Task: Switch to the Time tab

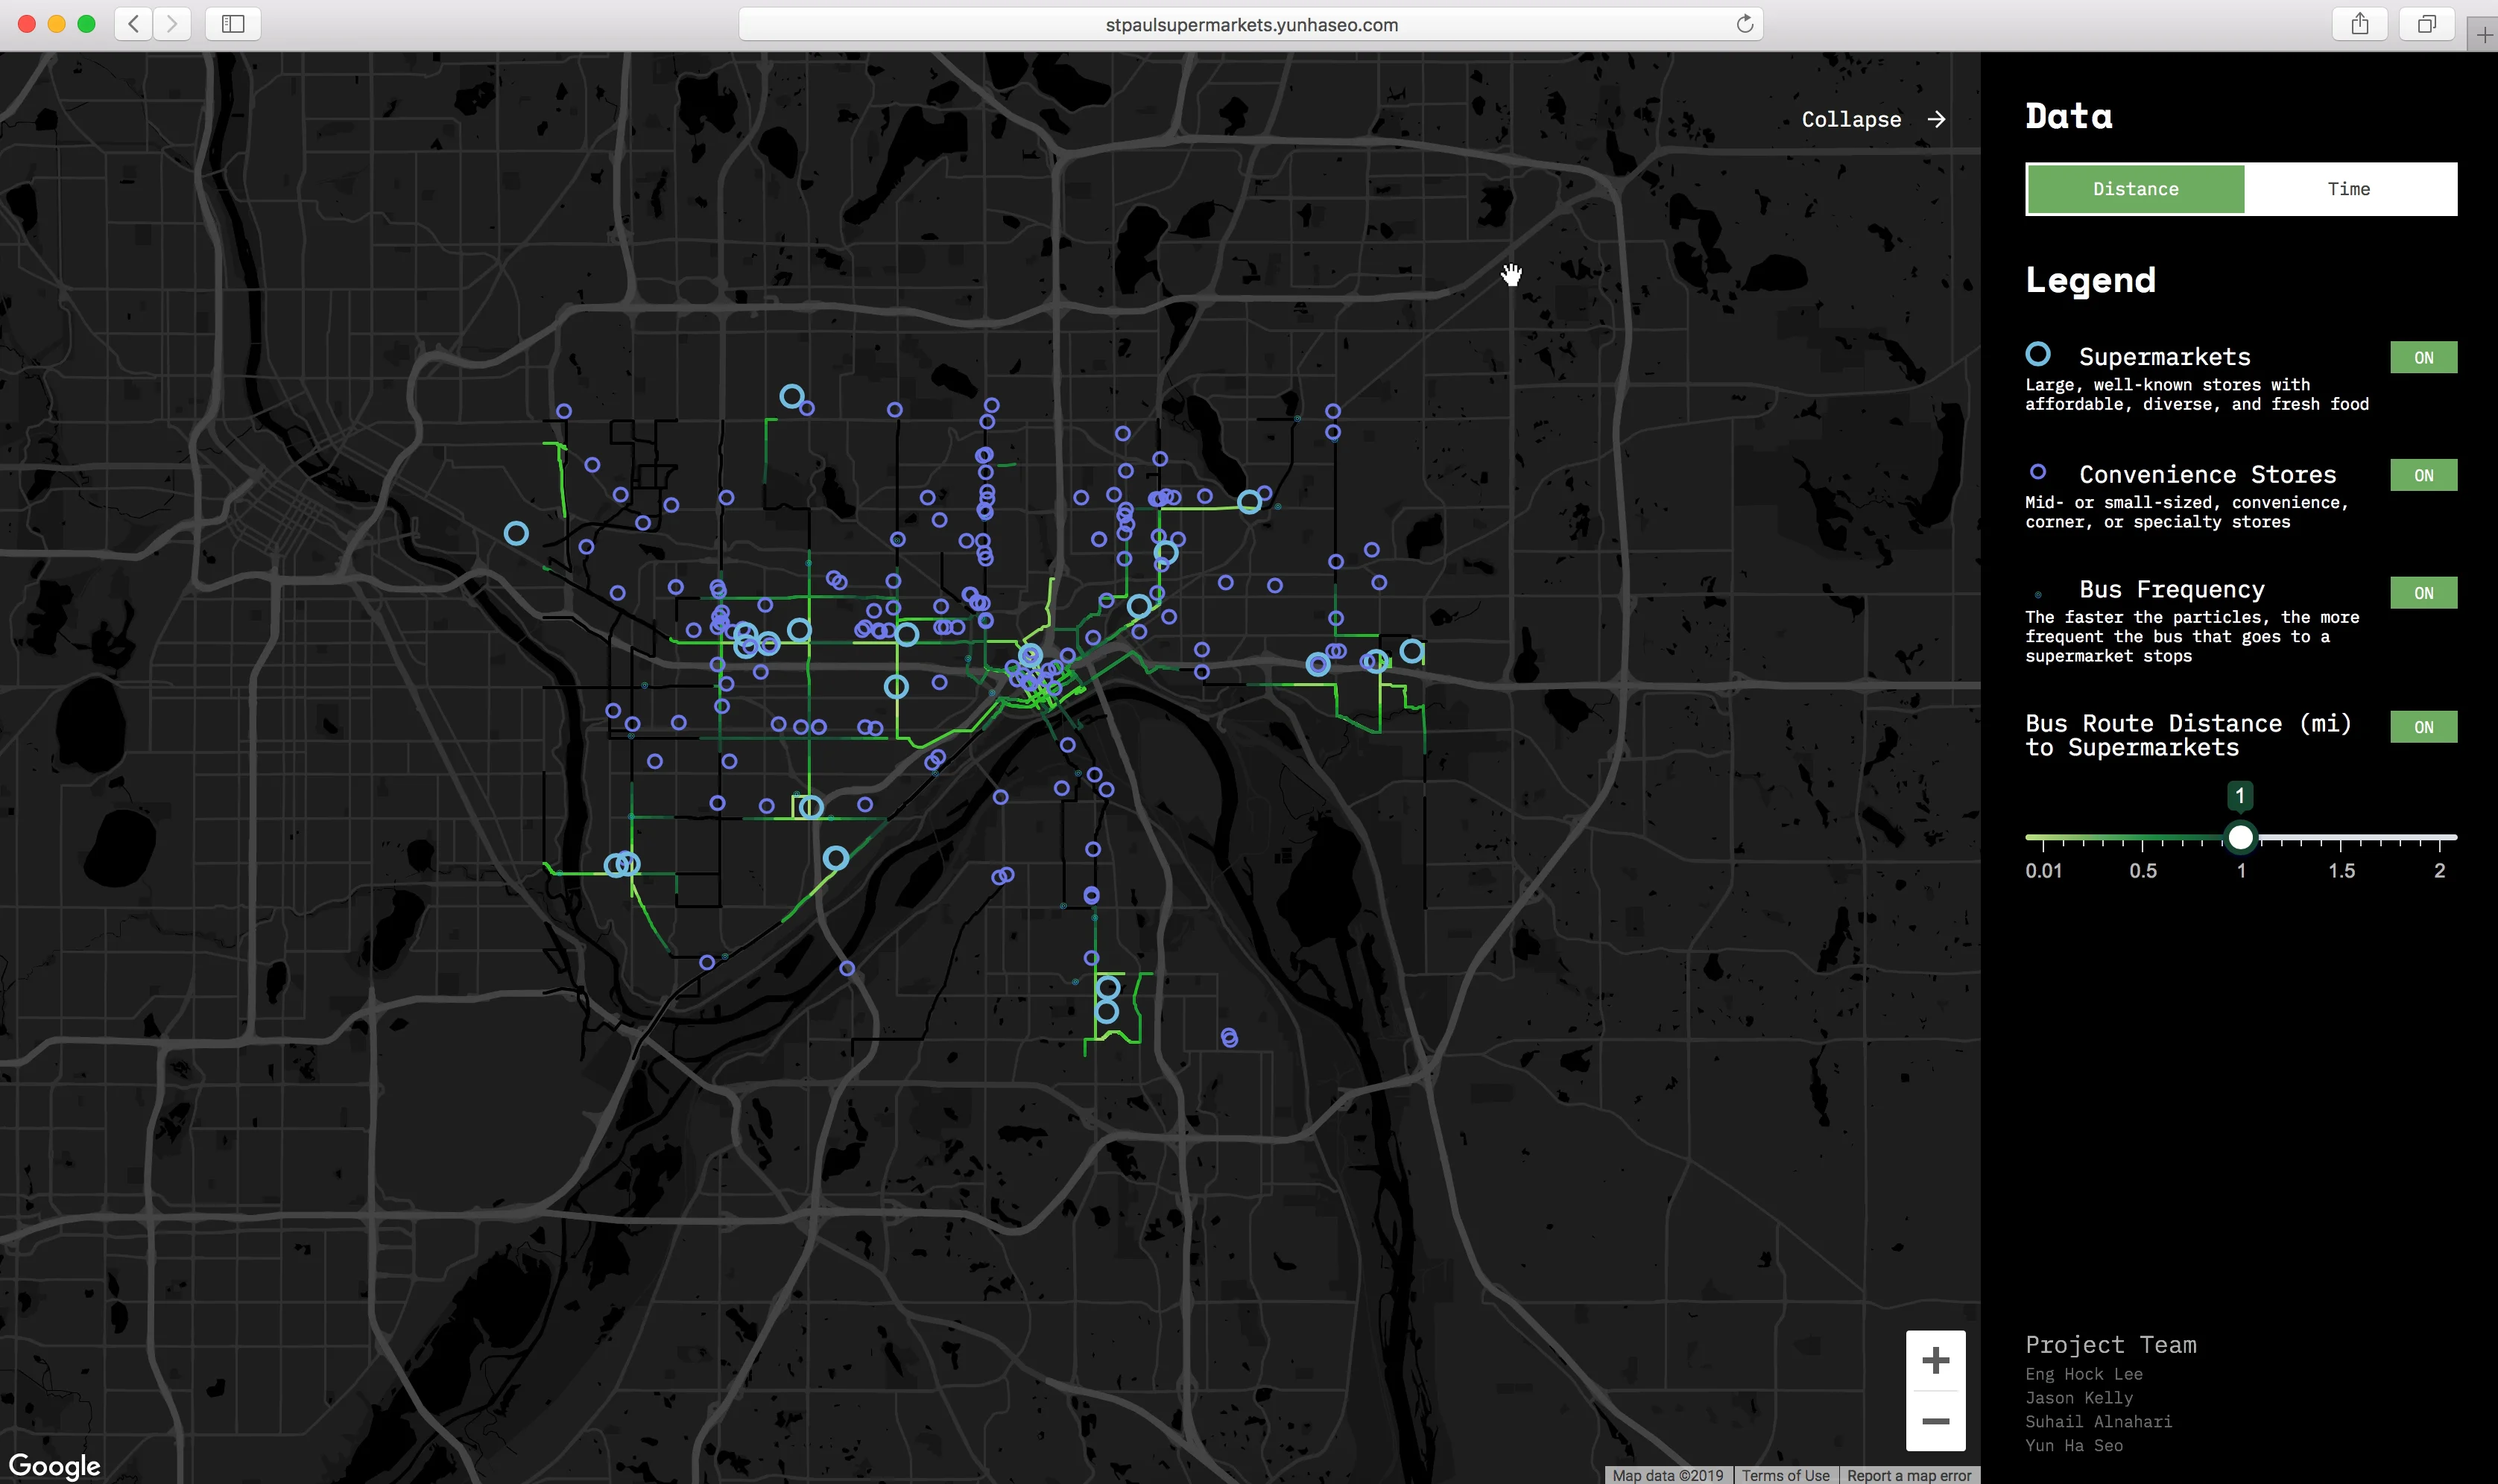Action: click(x=2349, y=189)
